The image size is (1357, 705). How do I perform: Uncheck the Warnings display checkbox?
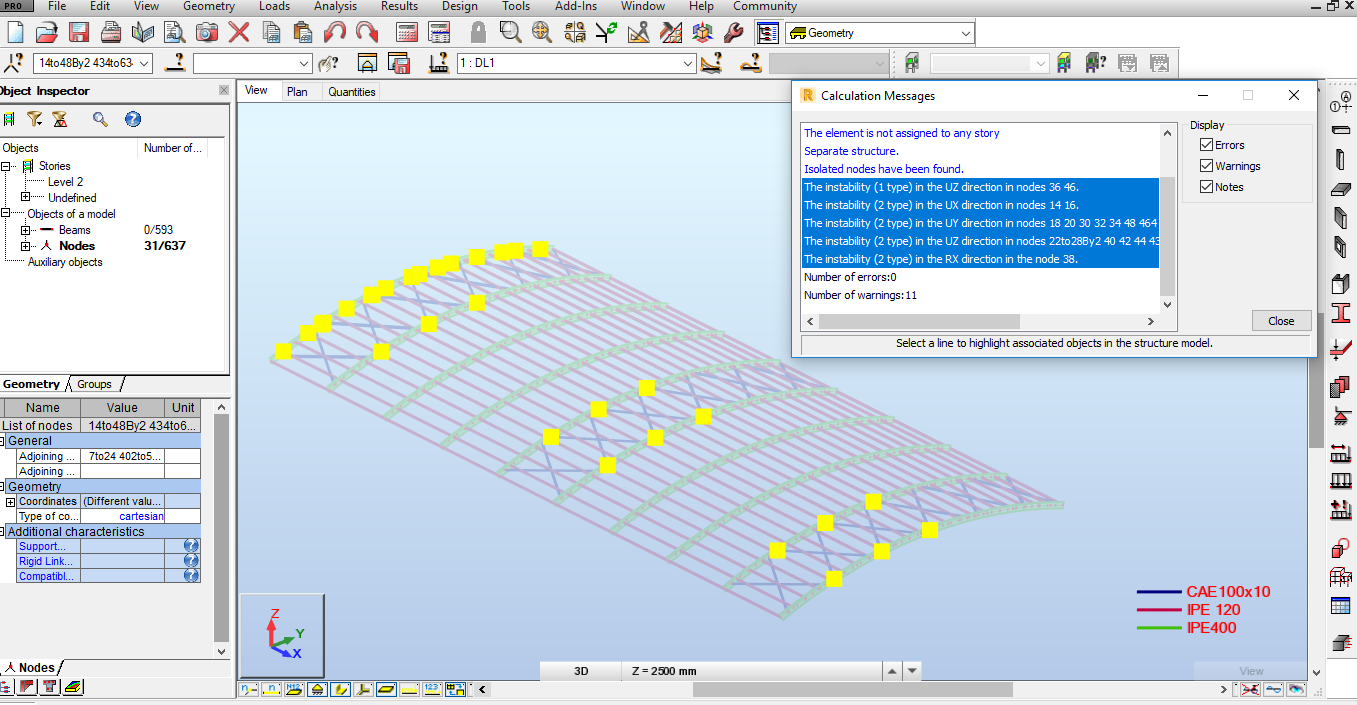(x=1207, y=166)
